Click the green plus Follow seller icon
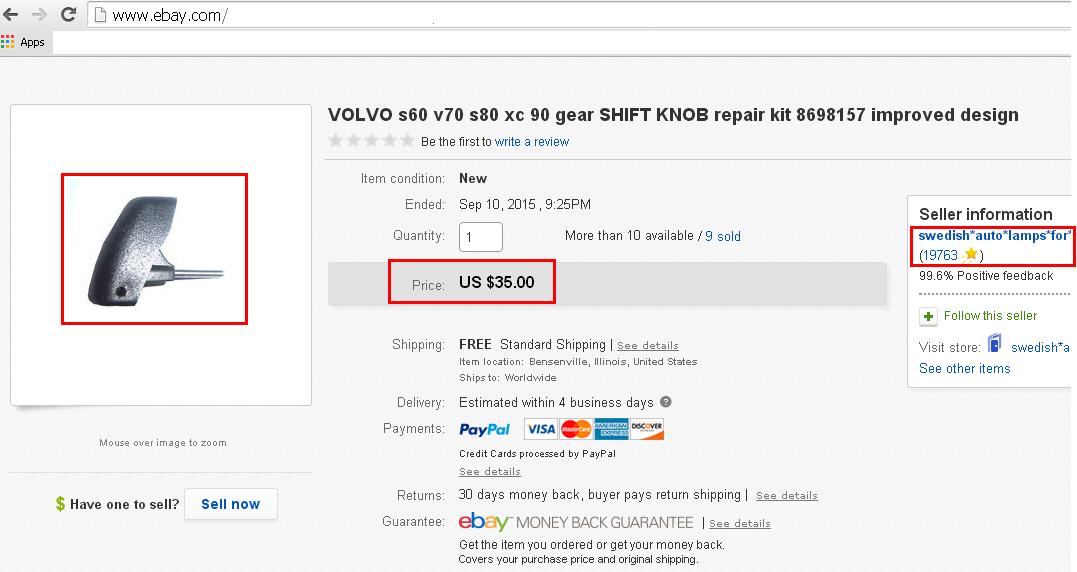Image resolution: width=1077 pixels, height=572 pixels. pos(928,316)
